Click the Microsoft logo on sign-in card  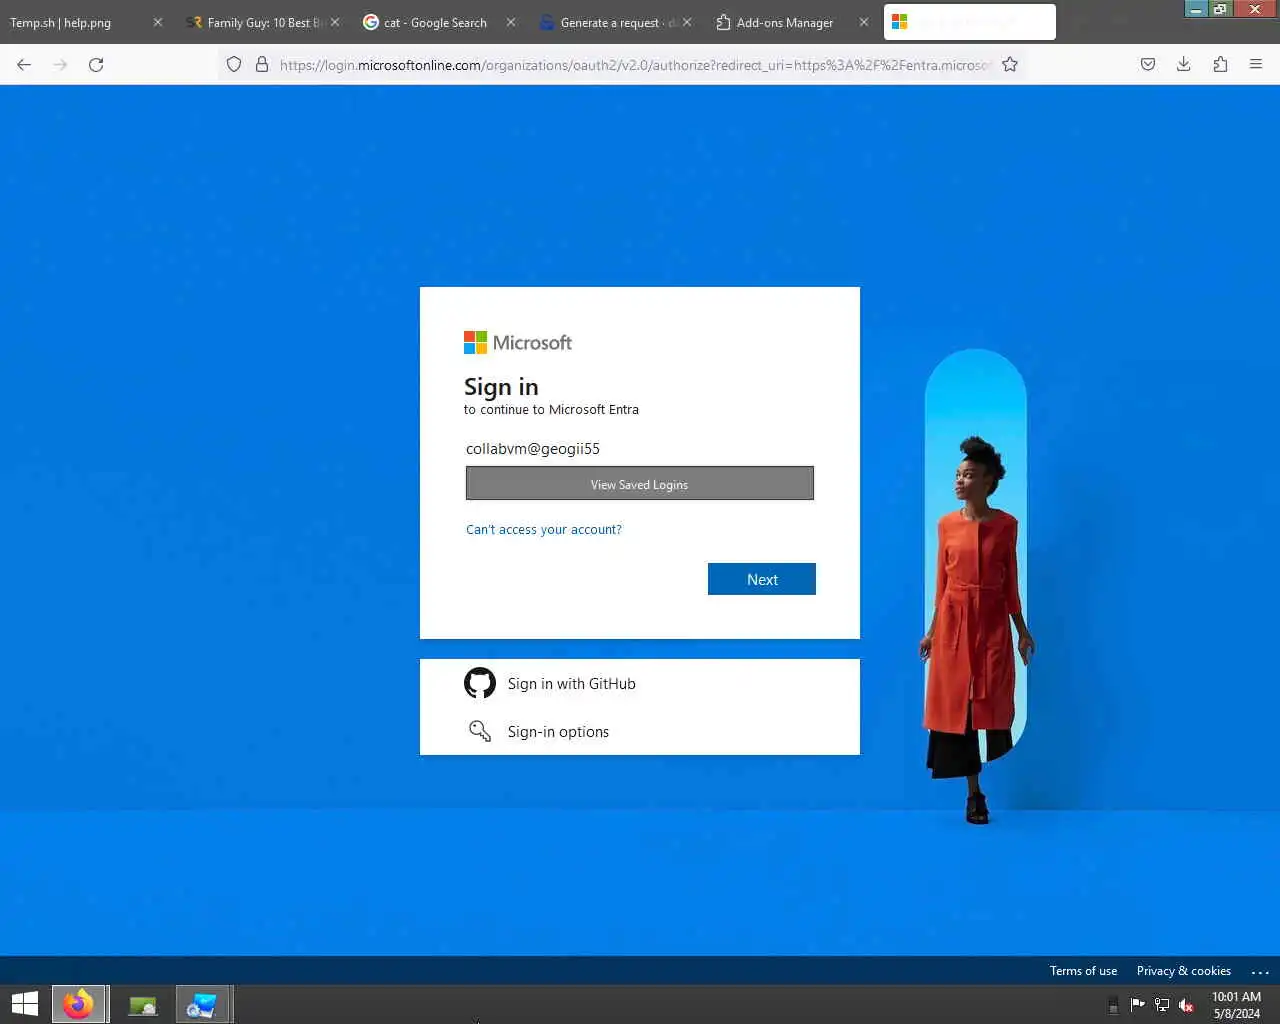point(518,343)
